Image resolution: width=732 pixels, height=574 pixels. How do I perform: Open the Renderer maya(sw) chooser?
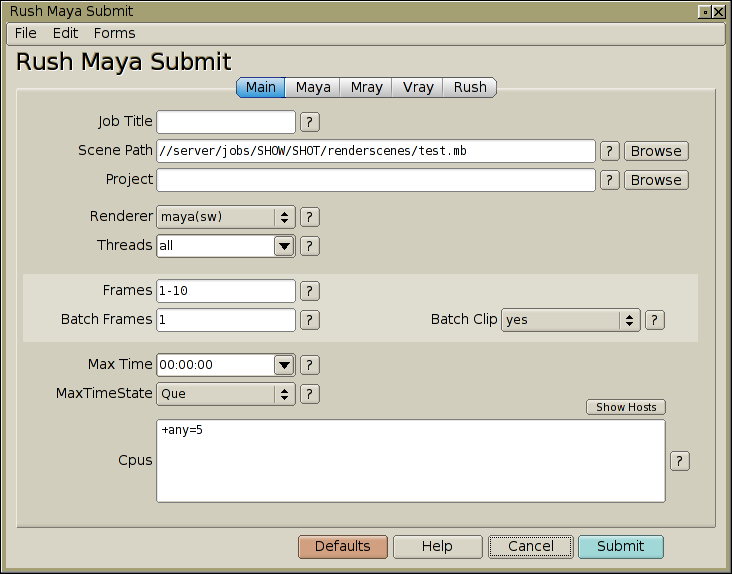click(x=226, y=217)
